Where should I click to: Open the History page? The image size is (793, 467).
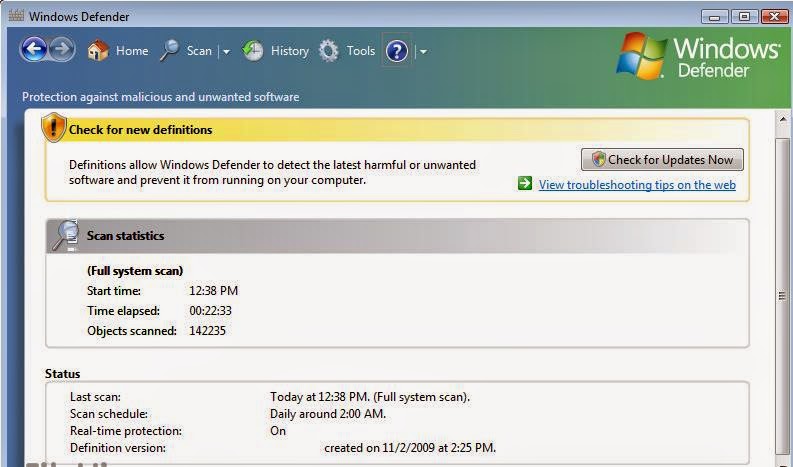tap(290, 51)
